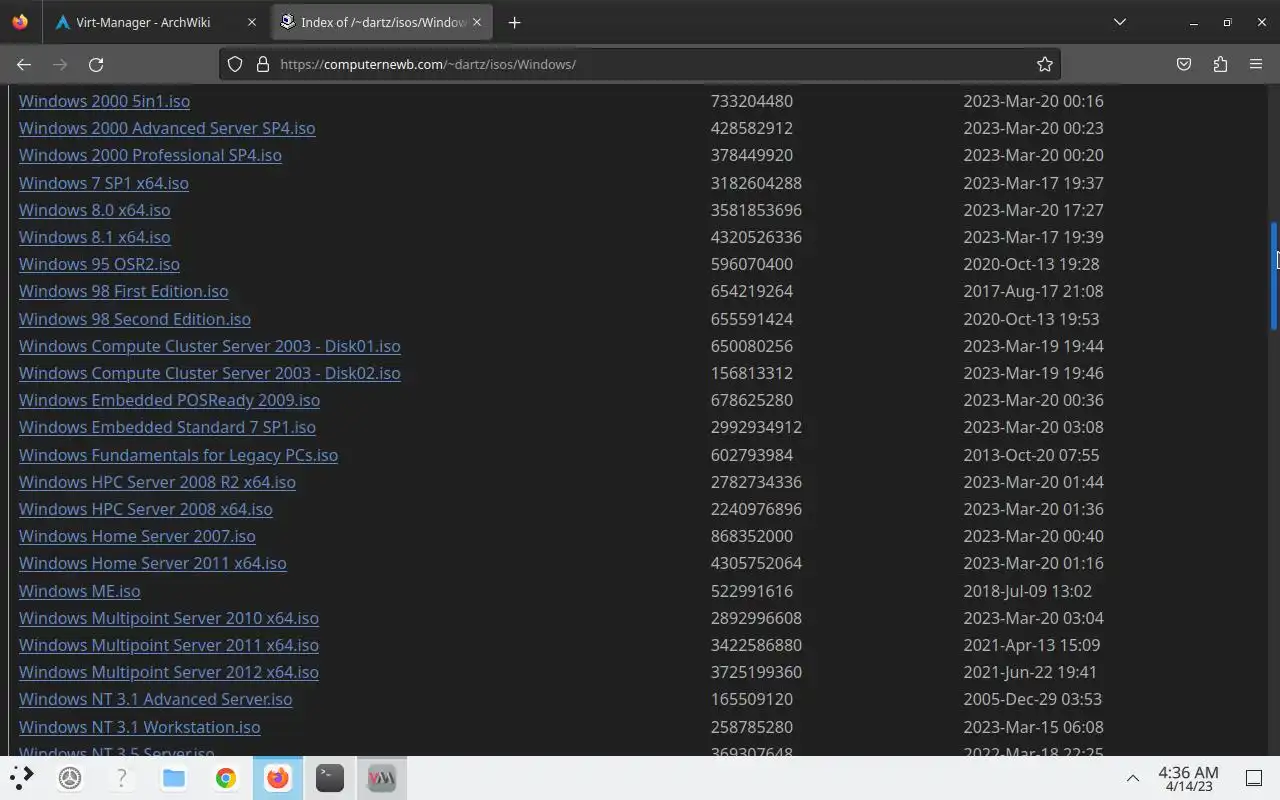Open System Settings from taskbar

click(70, 777)
